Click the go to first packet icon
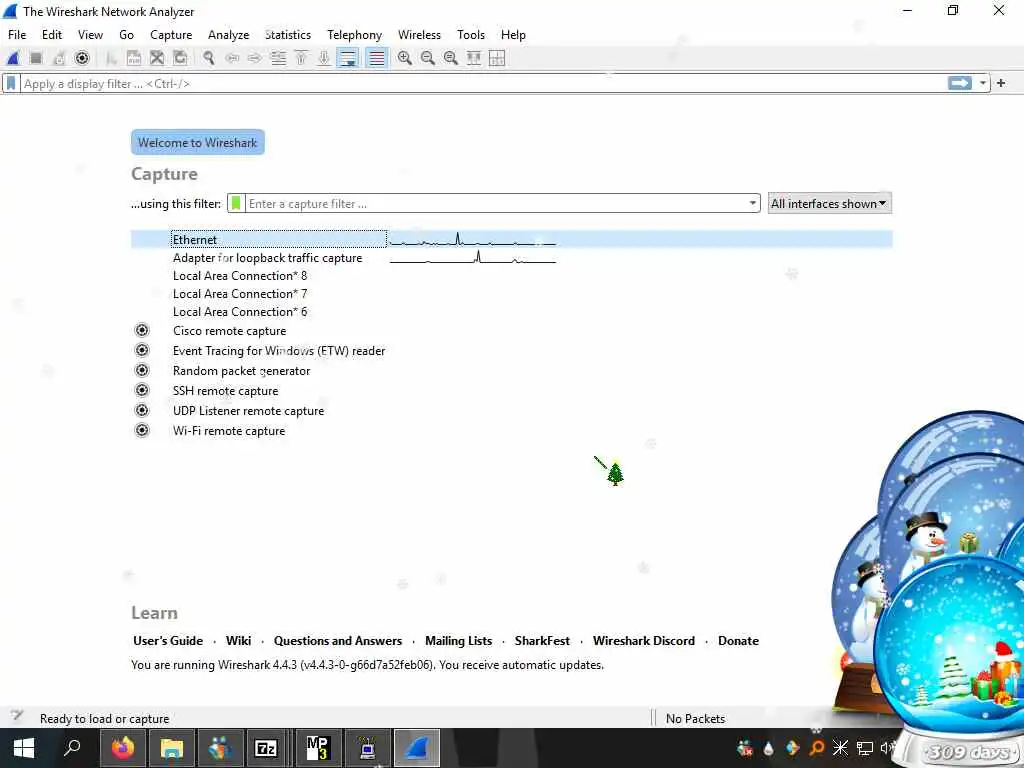Viewport: 1024px width, 768px height. point(301,58)
